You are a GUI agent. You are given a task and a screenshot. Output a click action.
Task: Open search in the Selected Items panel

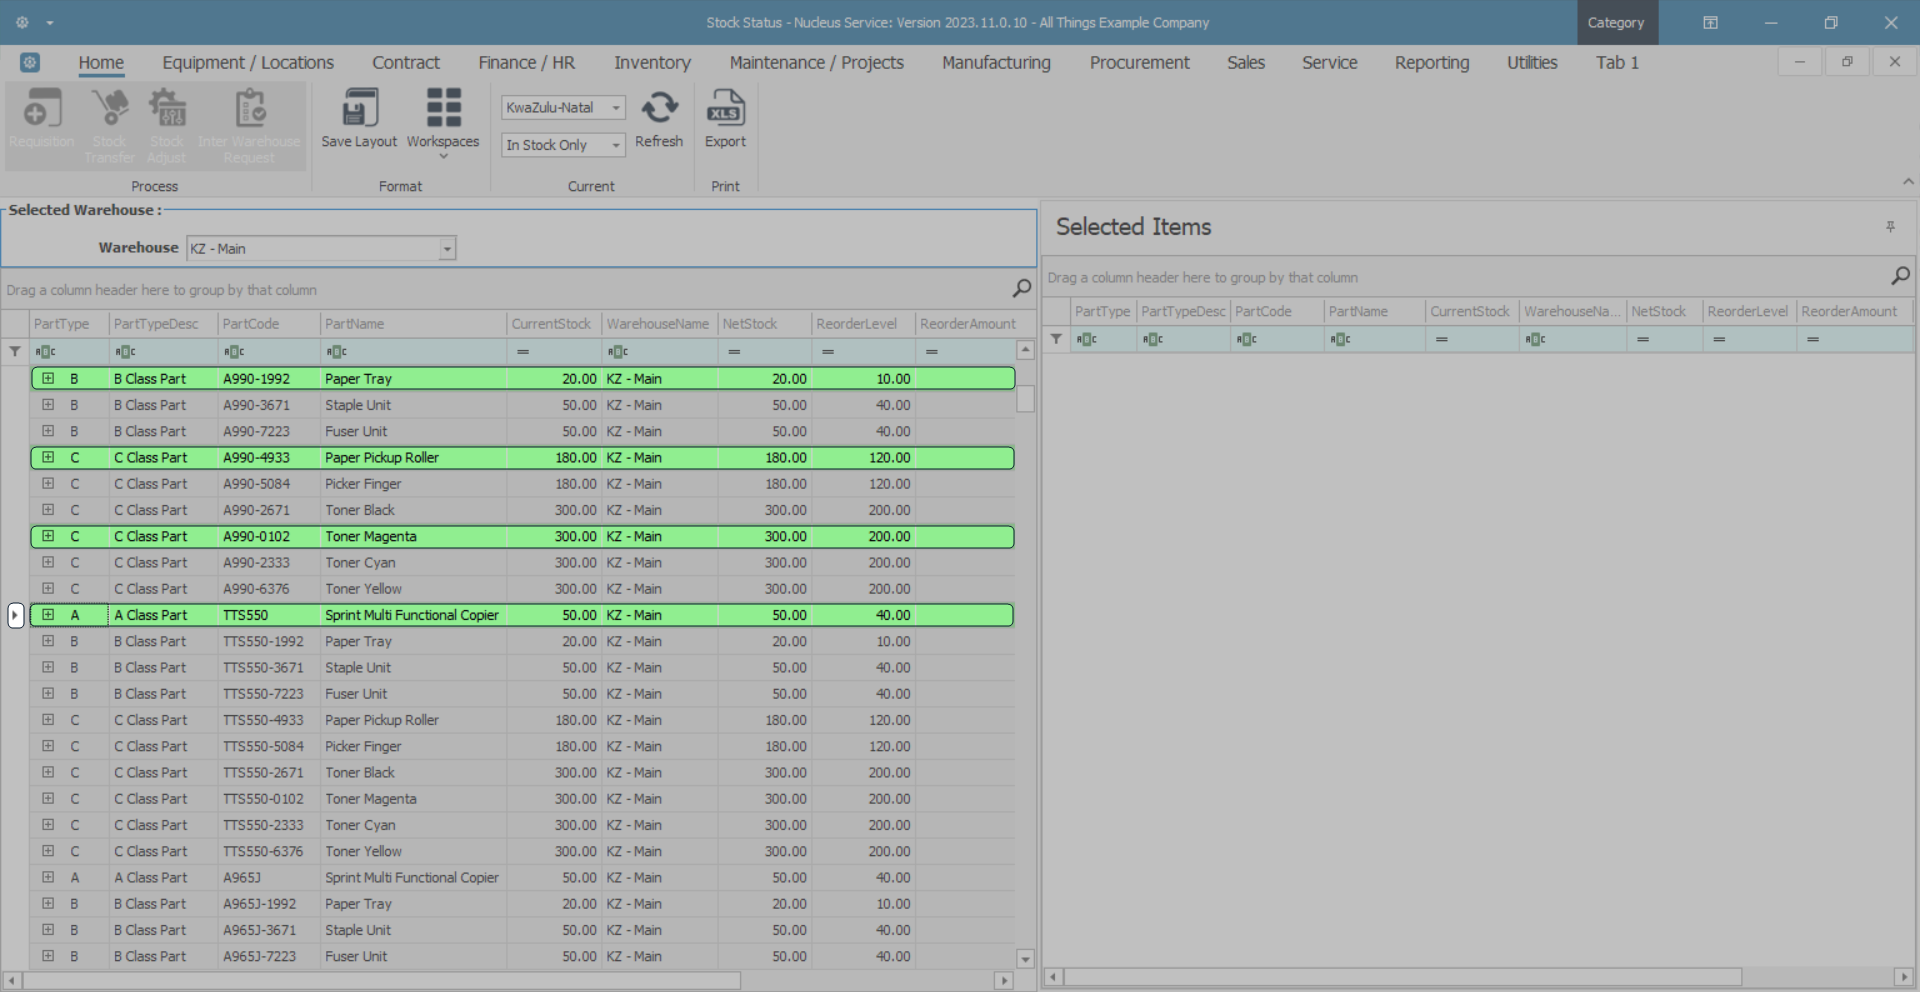pyautogui.click(x=1900, y=276)
